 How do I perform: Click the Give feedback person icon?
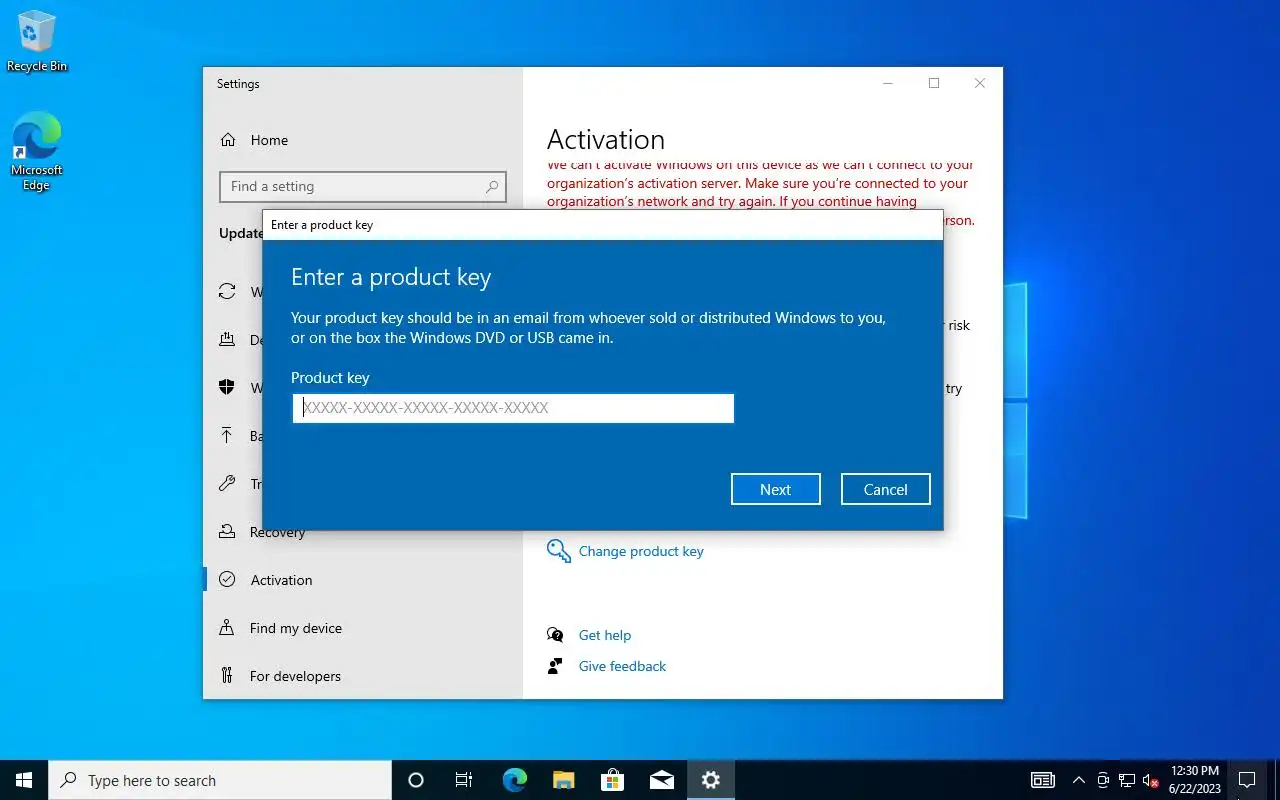coord(555,666)
